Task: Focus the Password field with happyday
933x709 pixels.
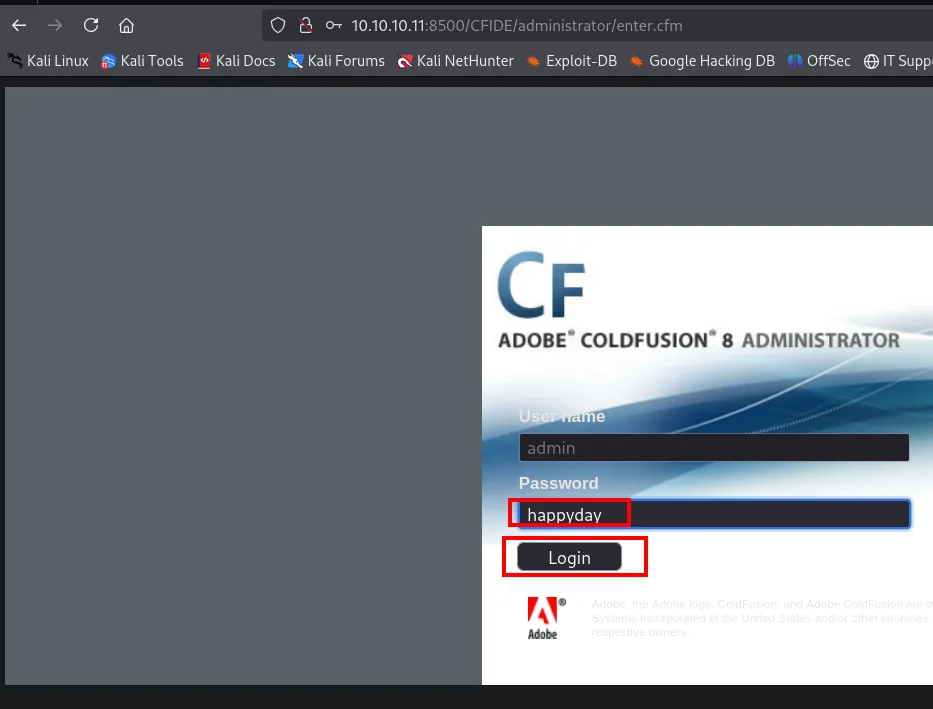Action: point(714,514)
